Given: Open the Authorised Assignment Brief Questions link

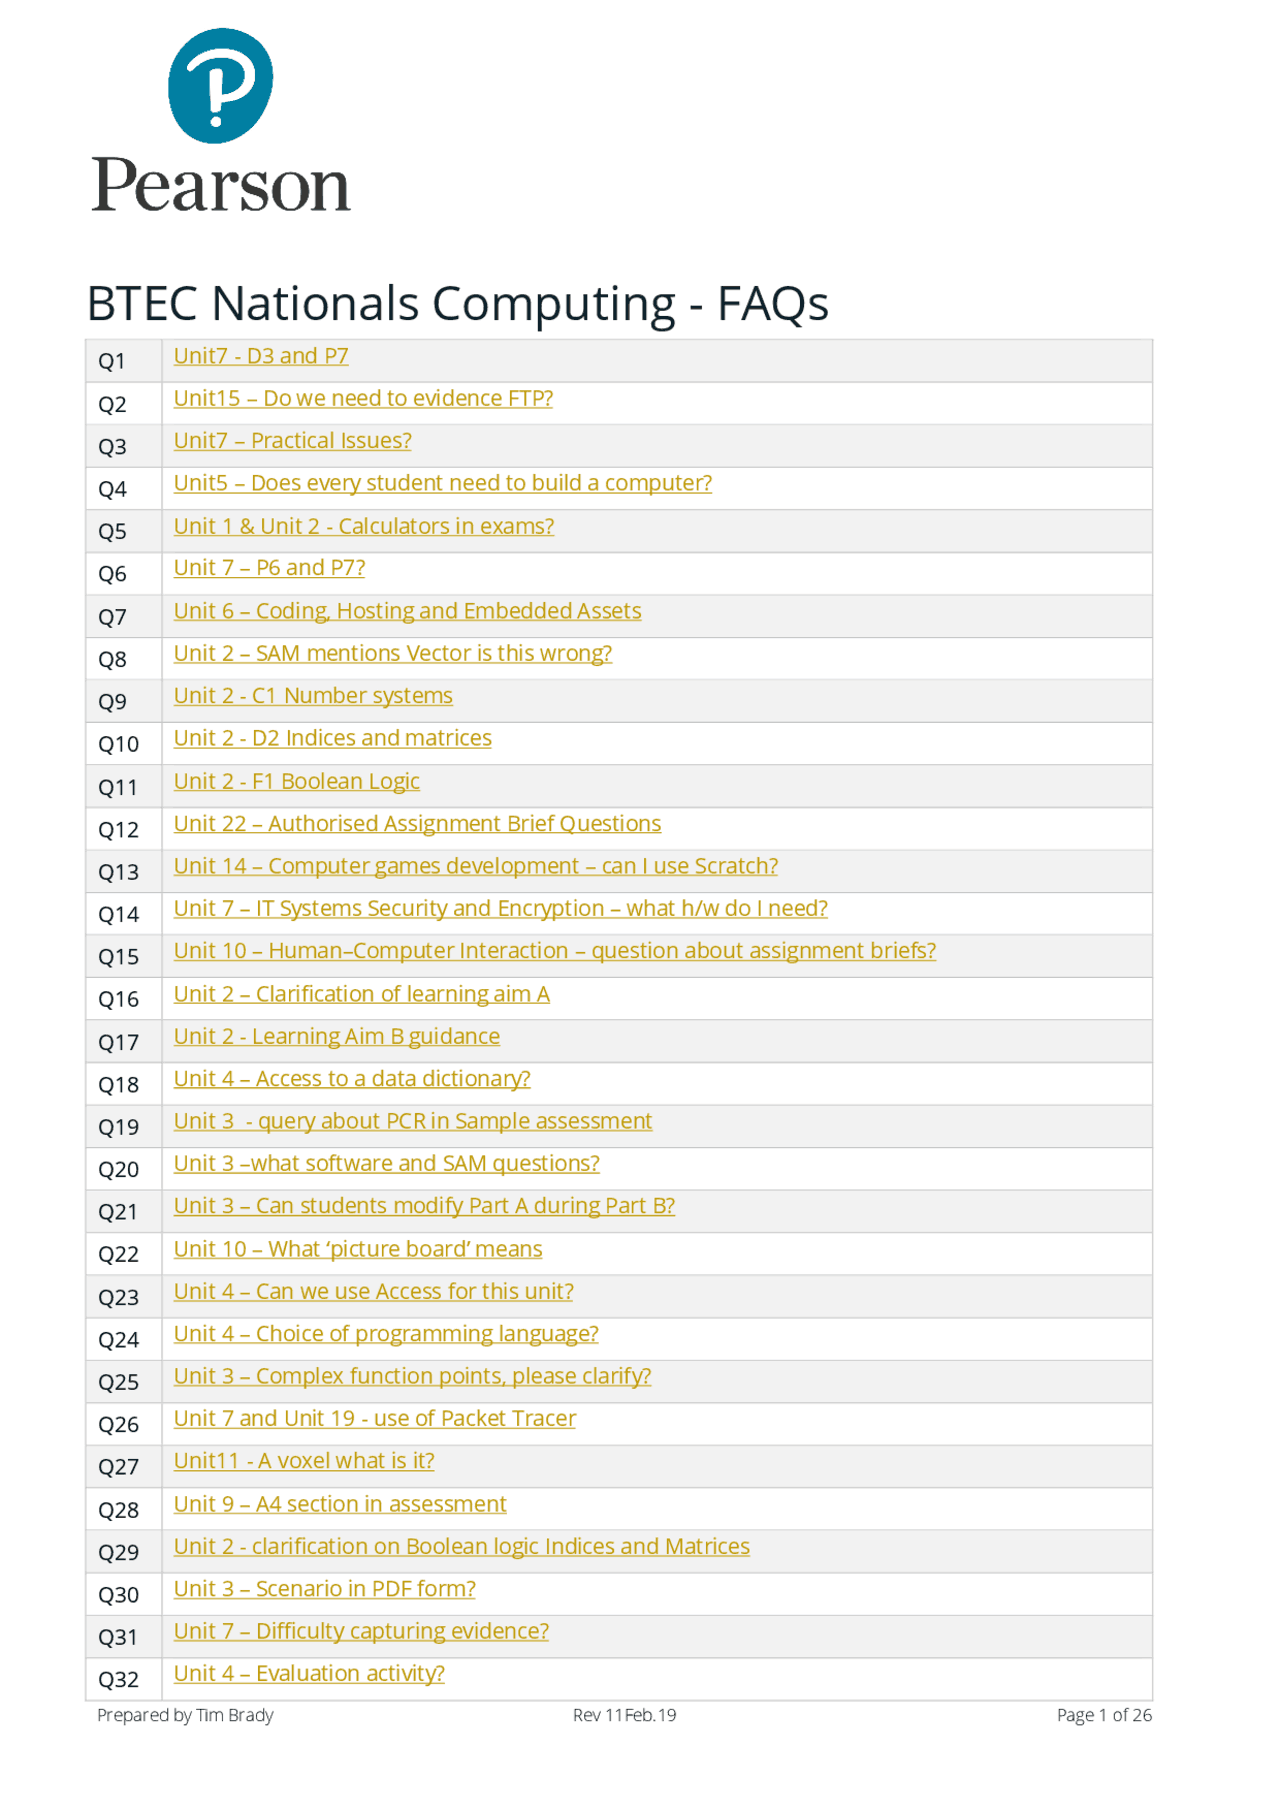Looking at the screenshot, I should coord(417,824).
